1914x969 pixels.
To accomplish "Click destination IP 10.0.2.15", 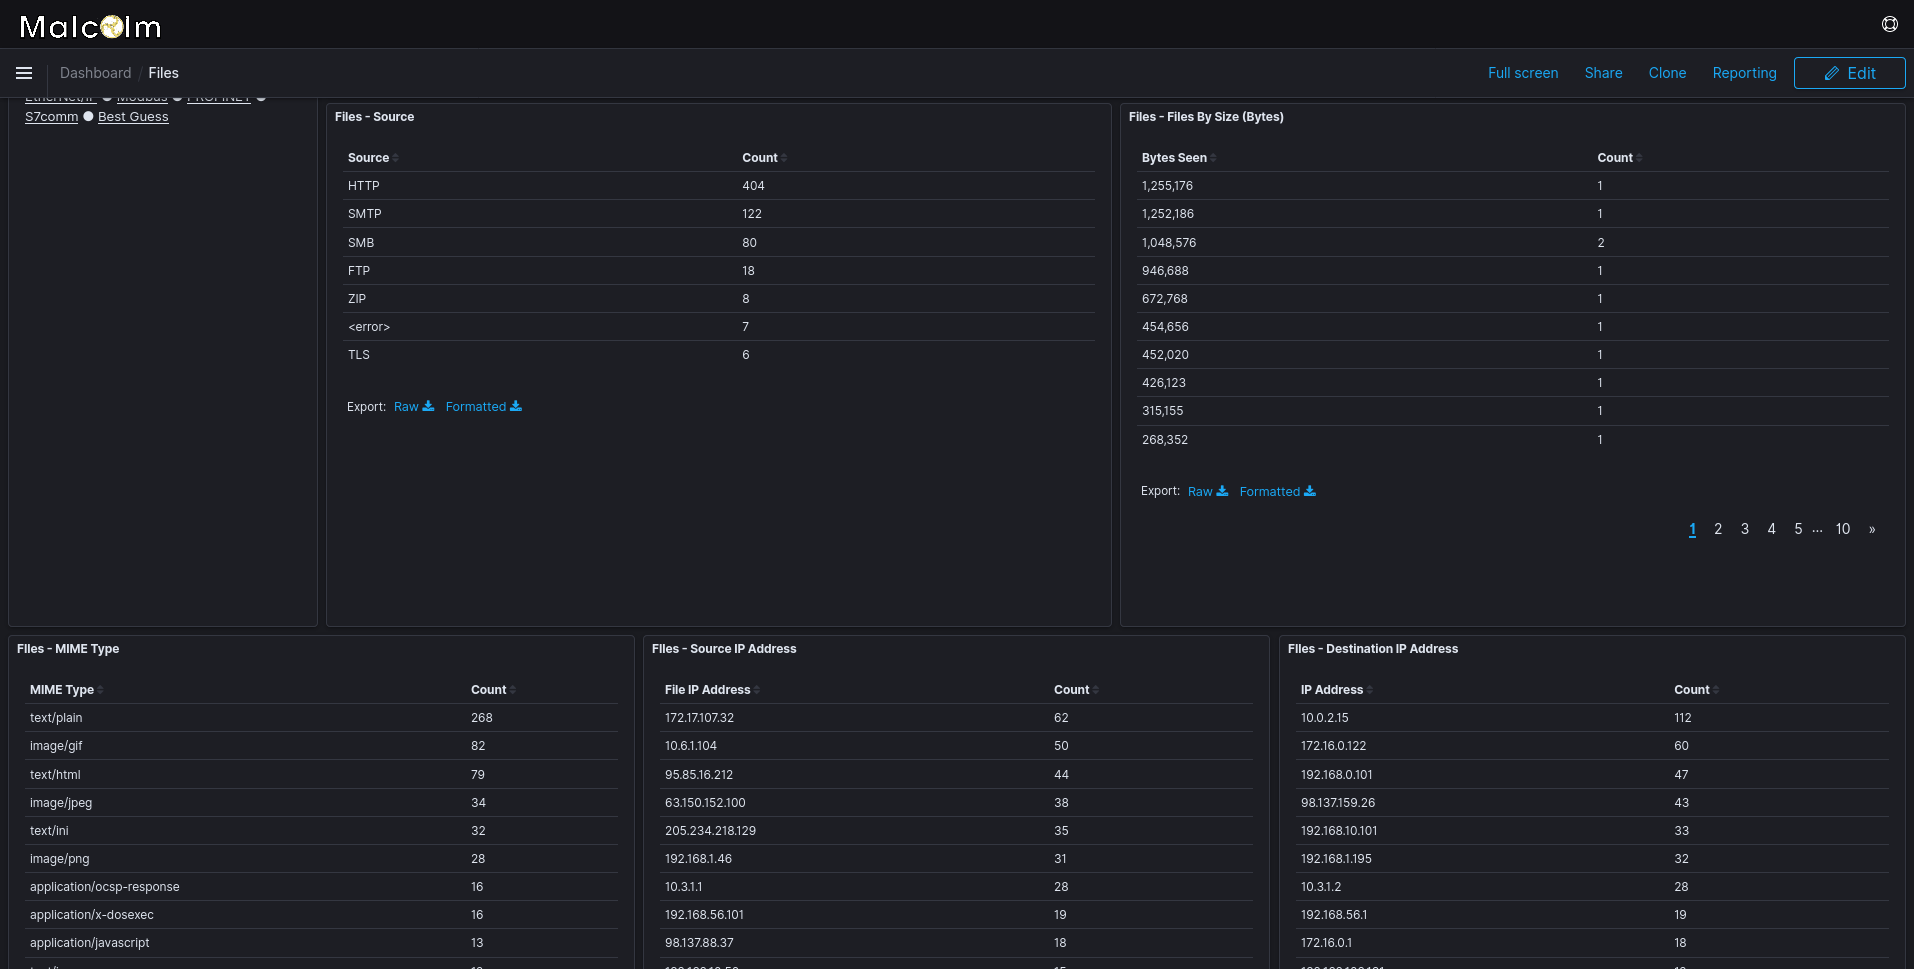I will click(1324, 718).
